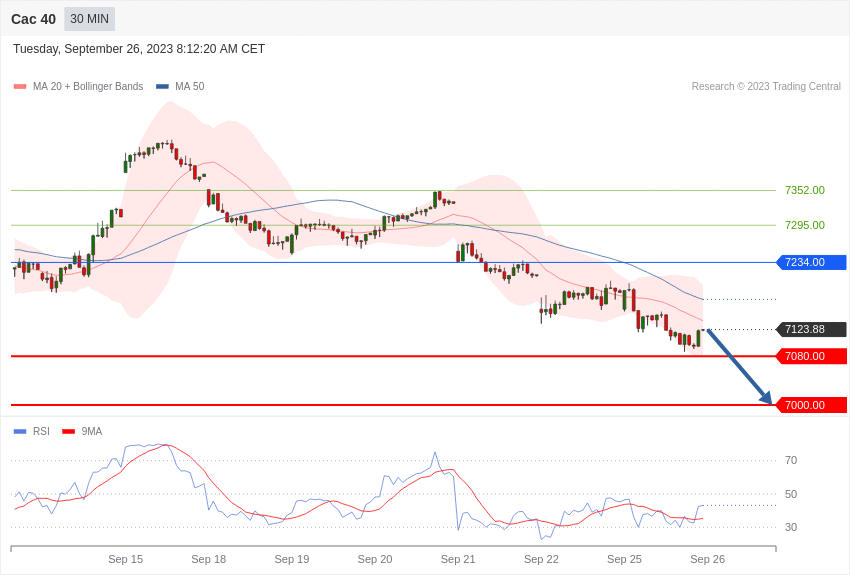Click the Trading Central research credit link
The height and width of the screenshot is (576, 850).
pyautogui.click(x=767, y=86)
